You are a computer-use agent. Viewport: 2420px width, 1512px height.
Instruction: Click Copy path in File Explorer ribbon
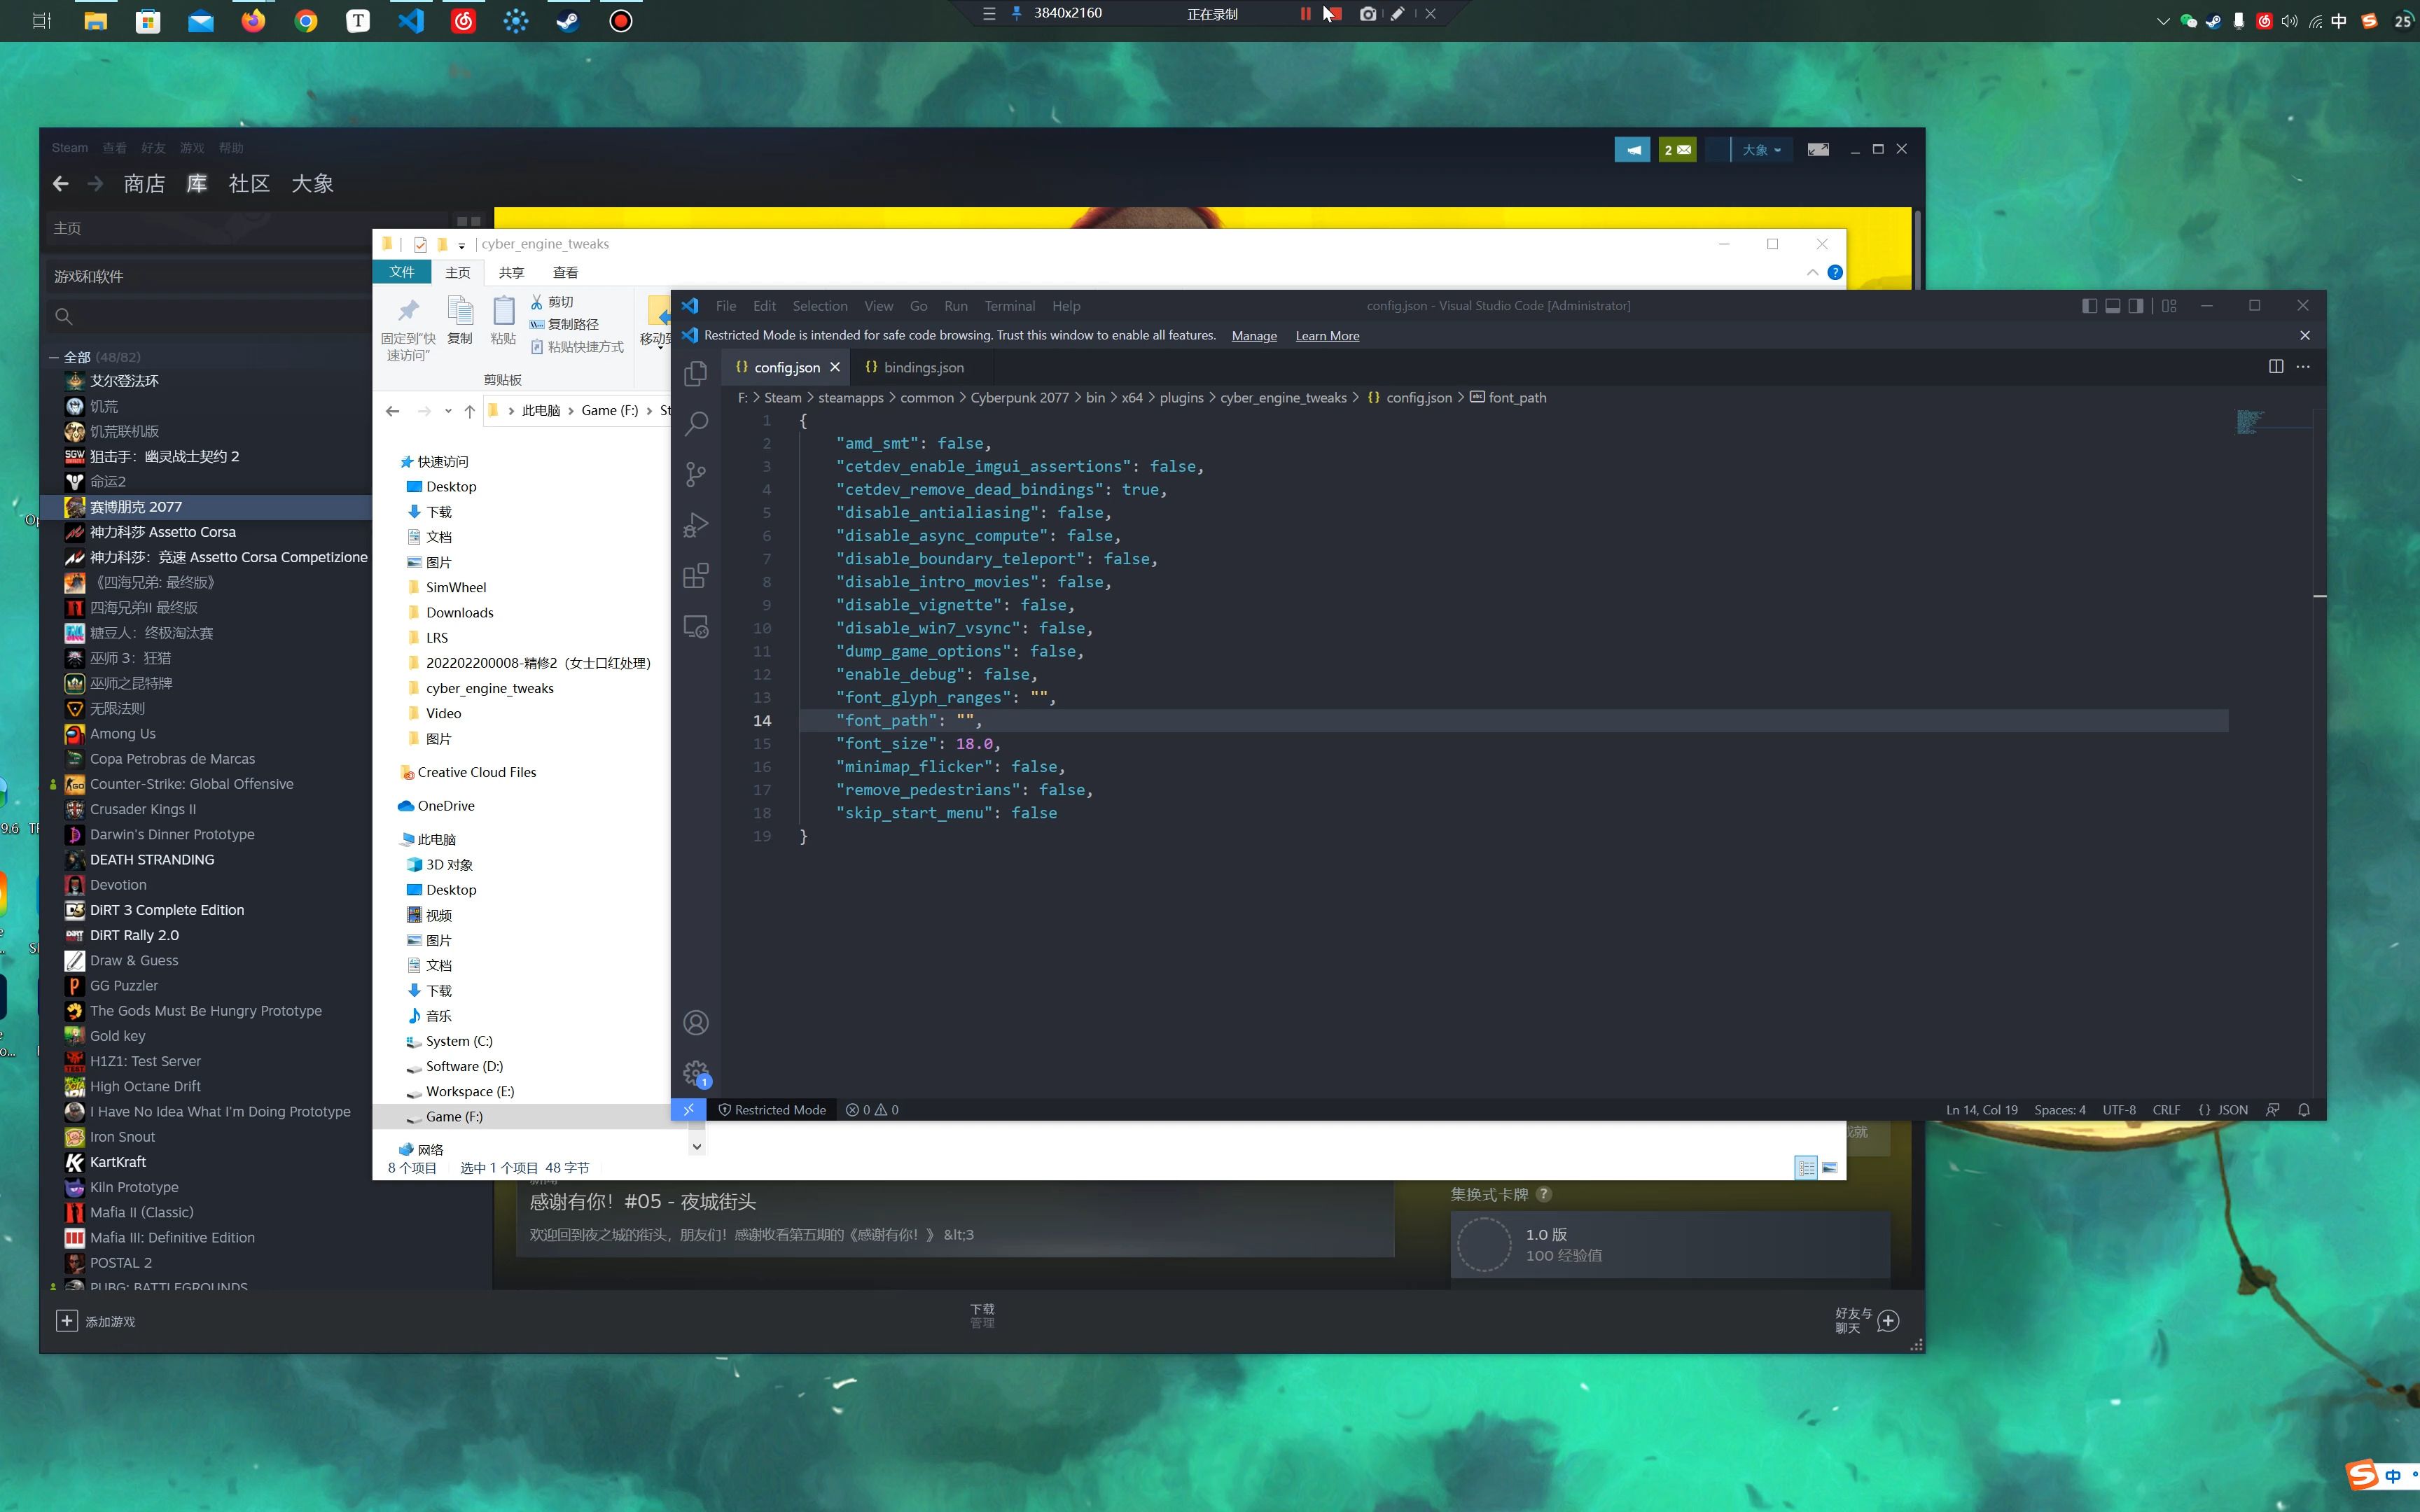point(564,324)
